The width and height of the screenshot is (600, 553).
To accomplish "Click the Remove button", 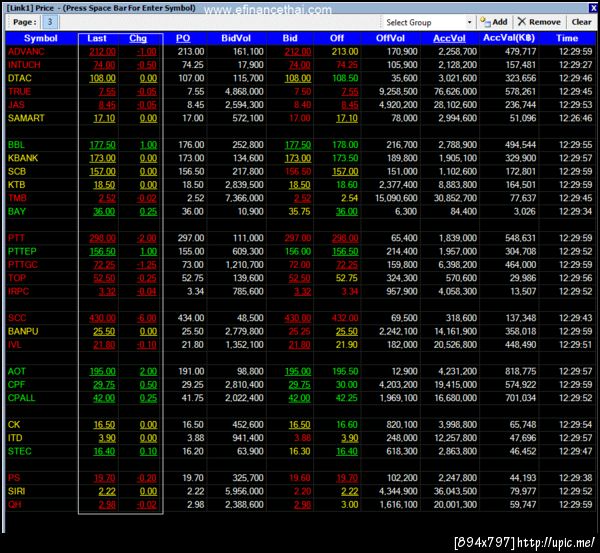I will tap(539, 22).
